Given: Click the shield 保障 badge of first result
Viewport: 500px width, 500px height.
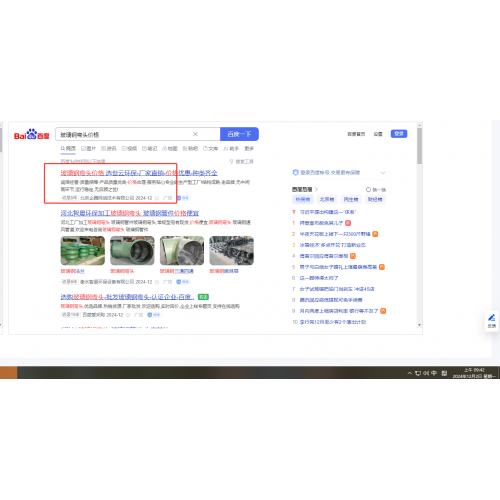Looking at the screenshot, I should [183, 198].
